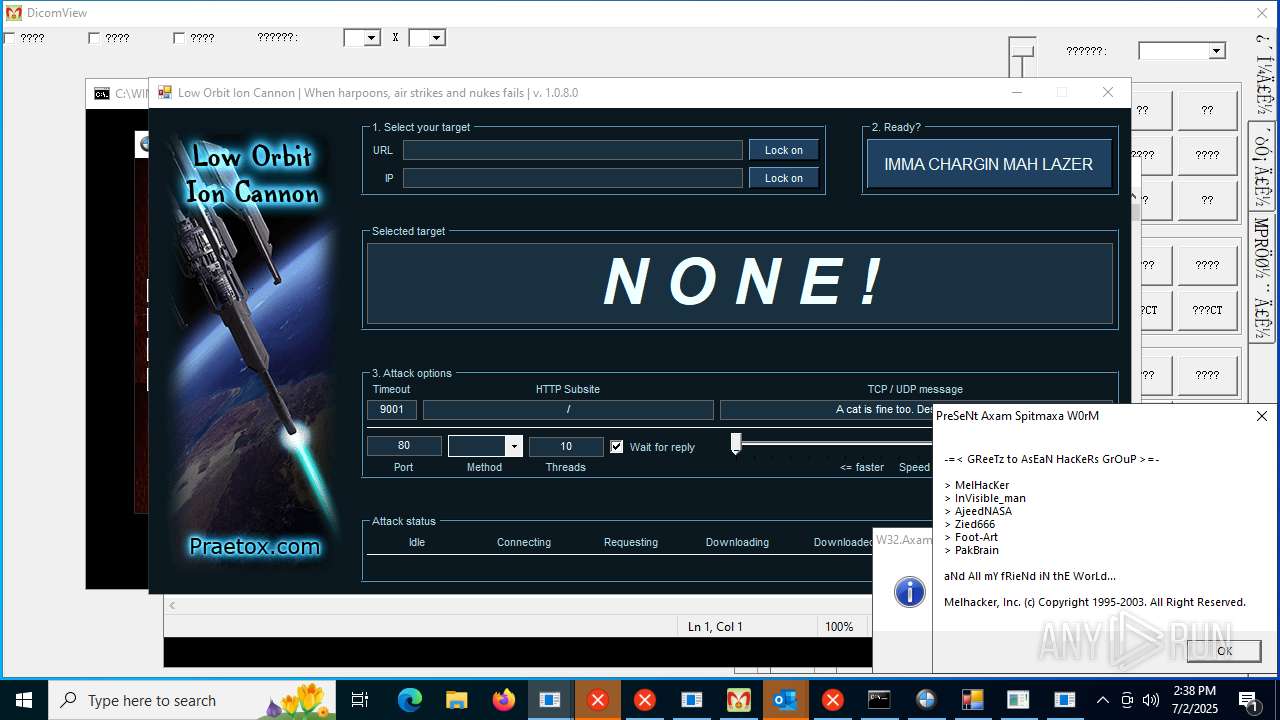Switch to the Command Prompt taskbar icon
The width and height of the screenshot is (1280, 720).
point(879,700)
